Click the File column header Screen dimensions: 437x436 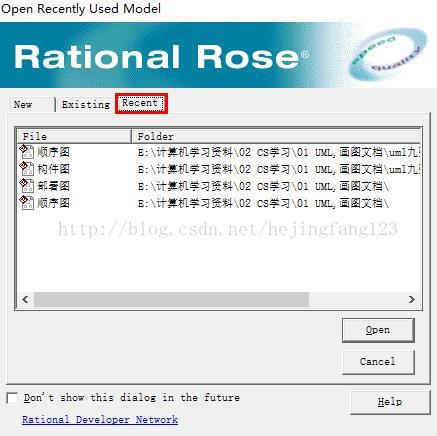pos(74,136)
